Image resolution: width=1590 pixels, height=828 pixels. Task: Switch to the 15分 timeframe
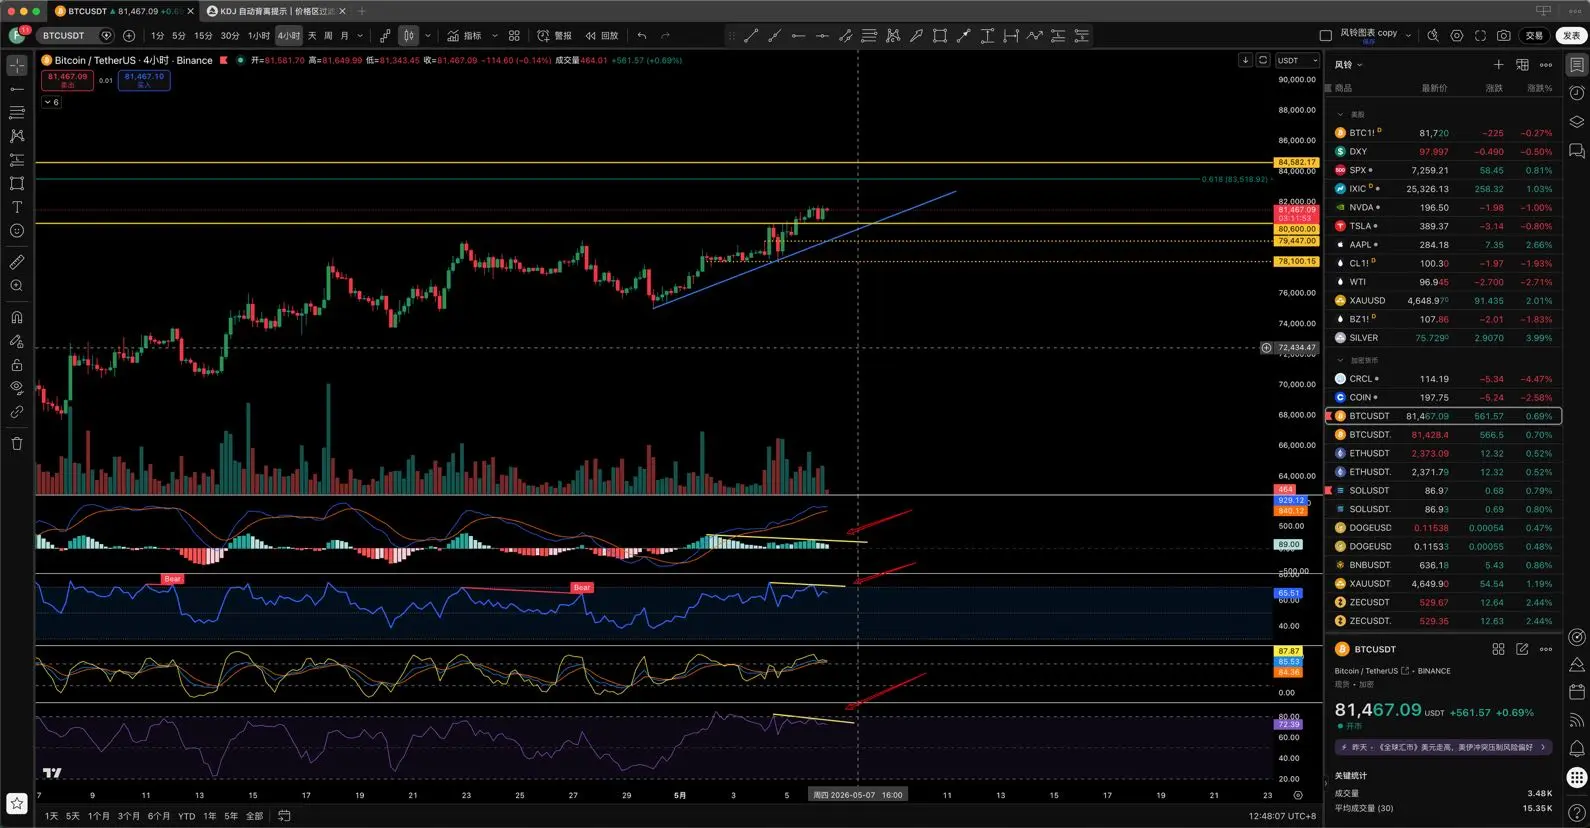pyautogui.click(x=203, y=36)
